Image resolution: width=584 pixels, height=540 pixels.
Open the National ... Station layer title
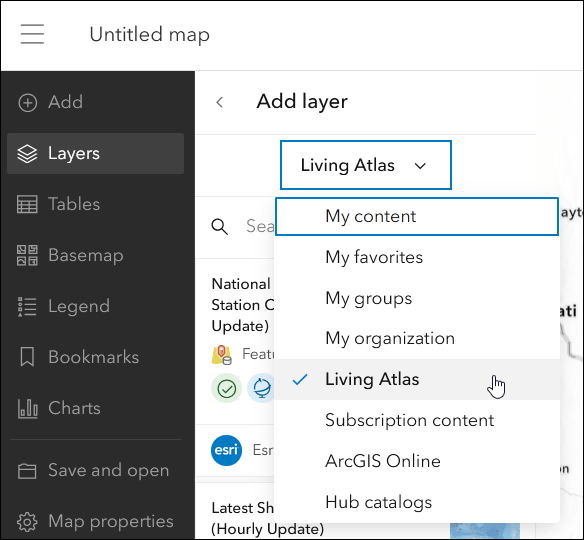[242, 305]
